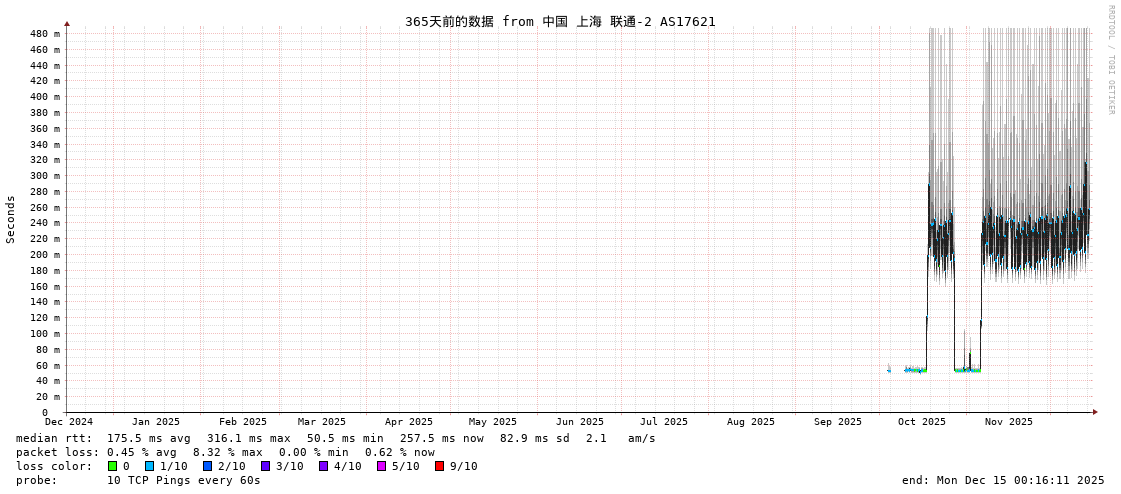
Task: Click the violet 4/10 loss swatch
Action: tap(324, 466)
